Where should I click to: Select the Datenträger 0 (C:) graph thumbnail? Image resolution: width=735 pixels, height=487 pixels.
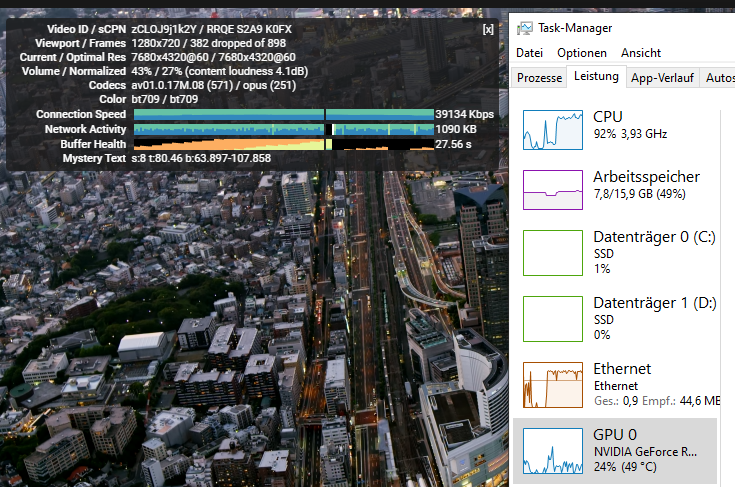point(553,253)
